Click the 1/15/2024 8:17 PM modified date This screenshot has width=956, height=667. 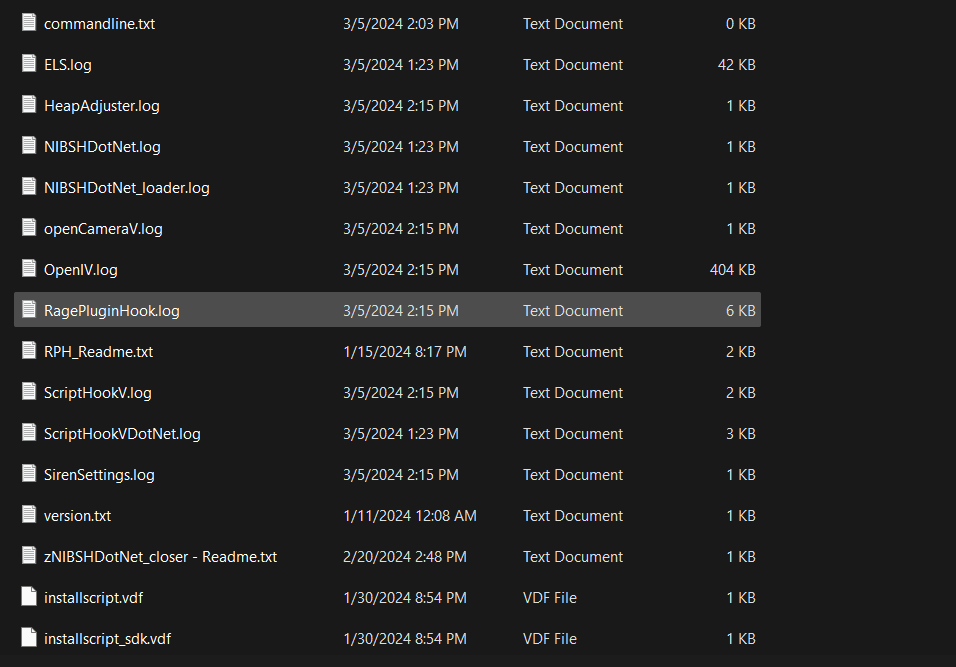tap(404, 352)
